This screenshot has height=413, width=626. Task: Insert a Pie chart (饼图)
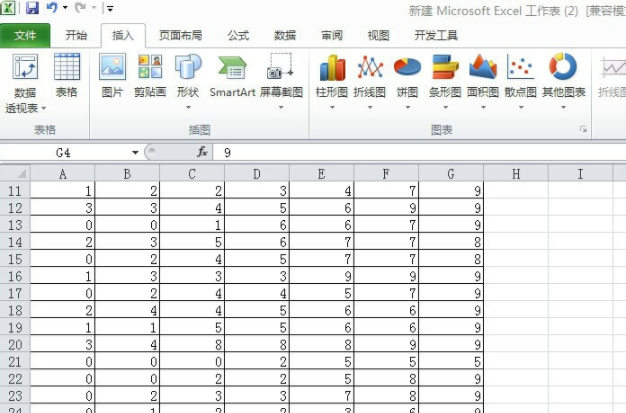pos(407,82)
